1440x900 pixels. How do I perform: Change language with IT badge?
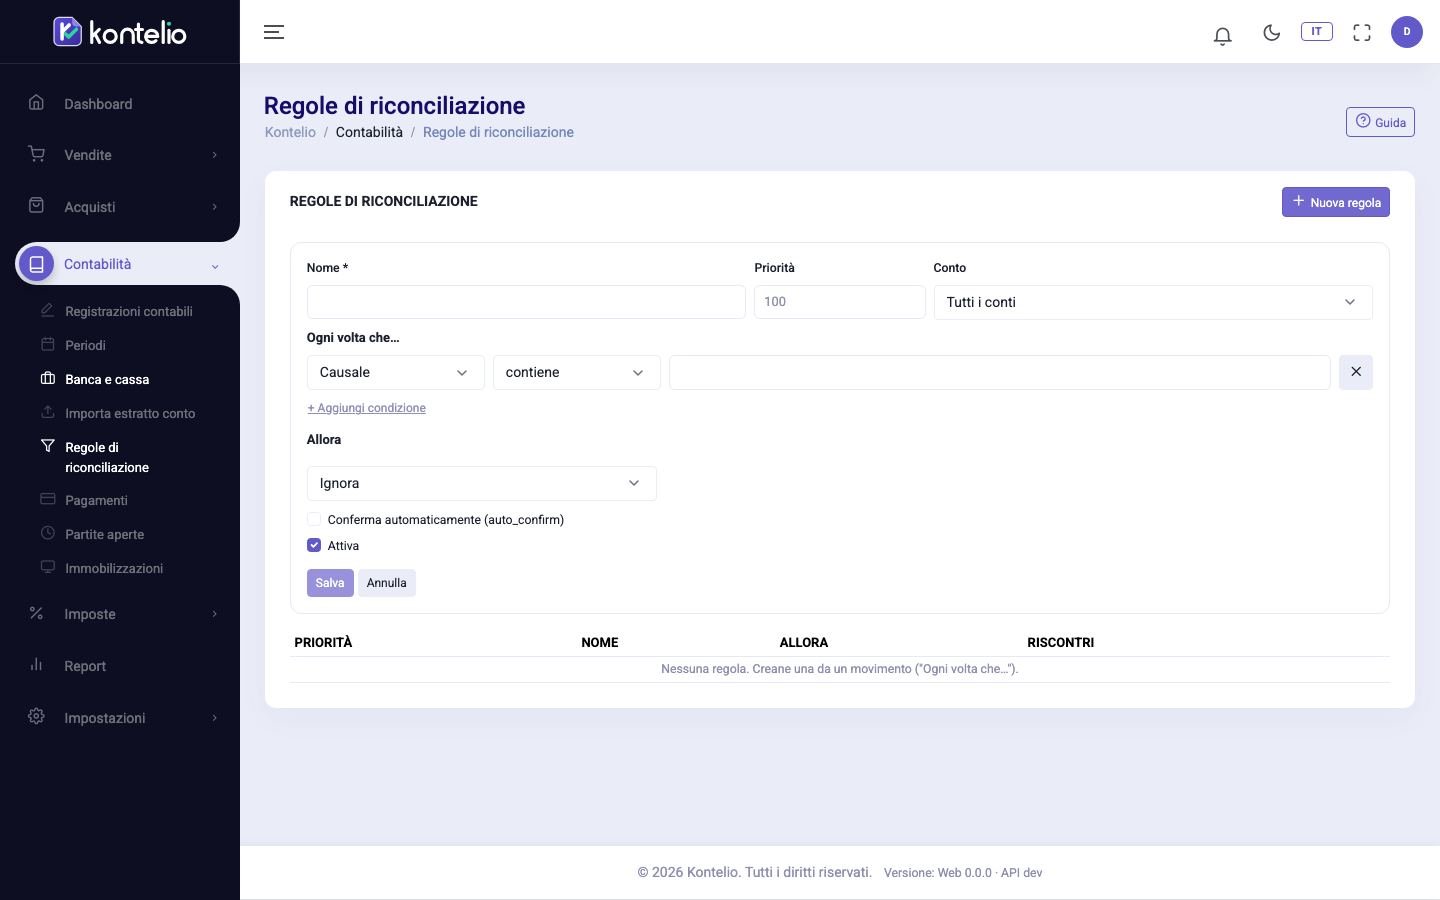coord(1317,31)
